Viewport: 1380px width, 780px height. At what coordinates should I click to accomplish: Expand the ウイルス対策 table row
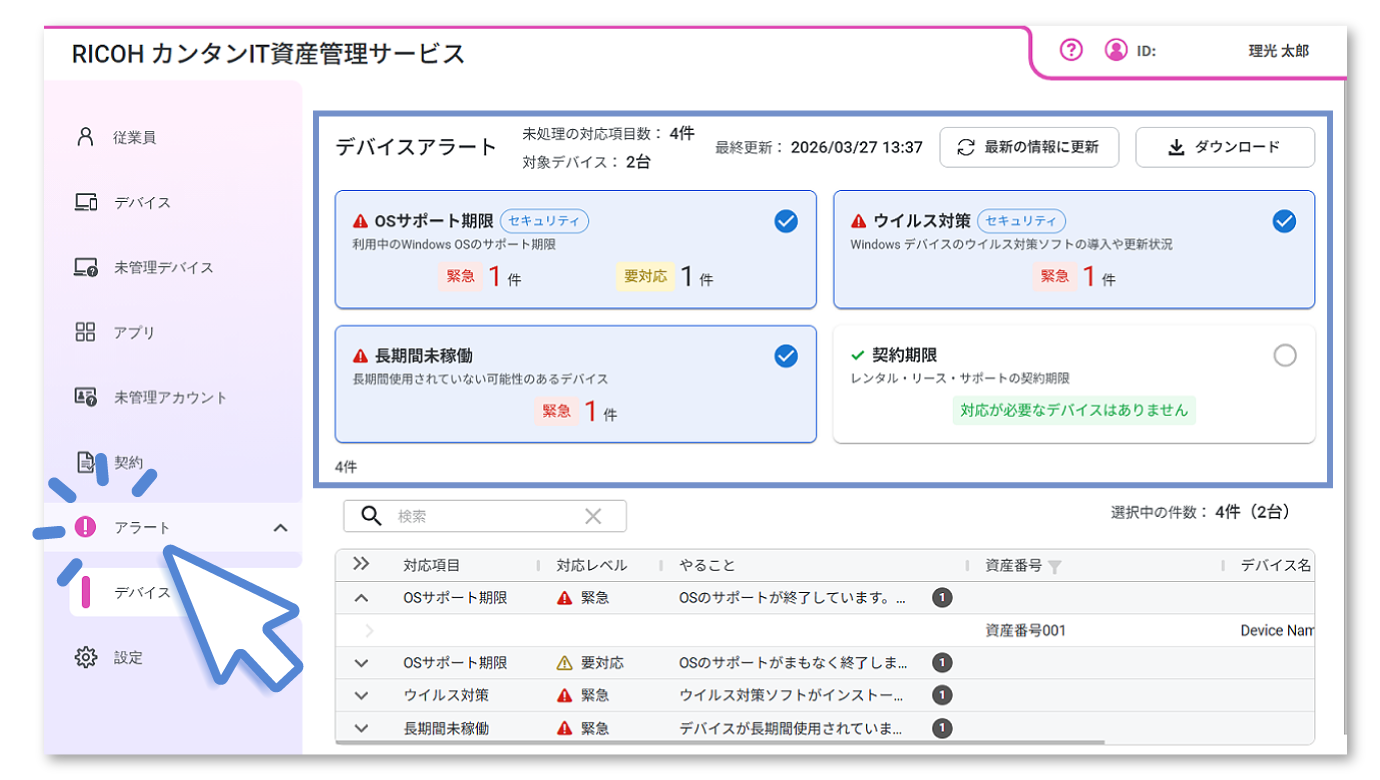[362, 695]
